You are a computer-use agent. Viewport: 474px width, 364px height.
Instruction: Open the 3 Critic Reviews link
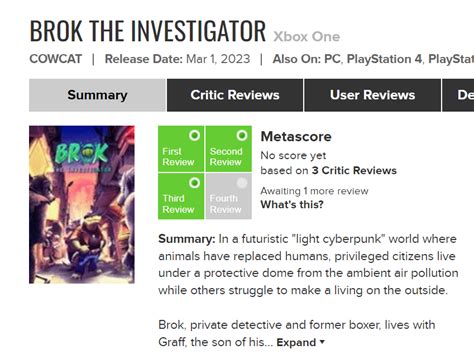pos(354,170)
